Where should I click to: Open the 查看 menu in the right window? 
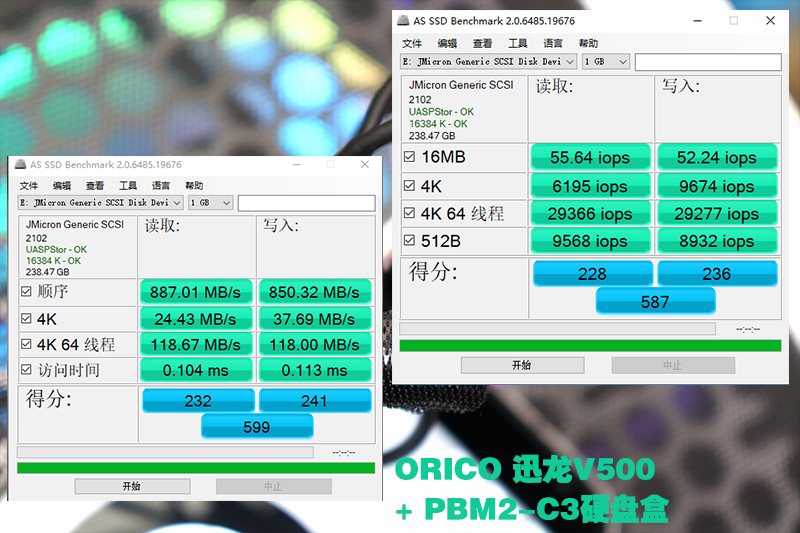(x=482, y=43)
